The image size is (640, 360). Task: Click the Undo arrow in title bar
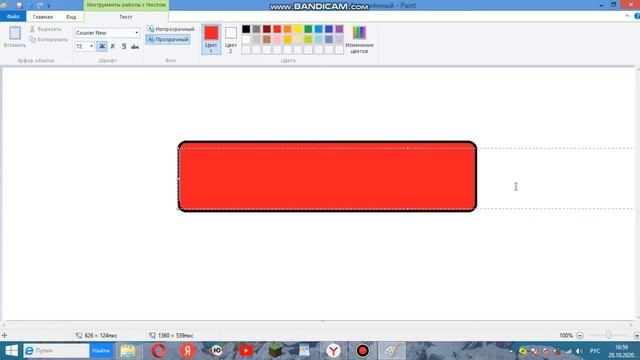(x=30, y=5)
